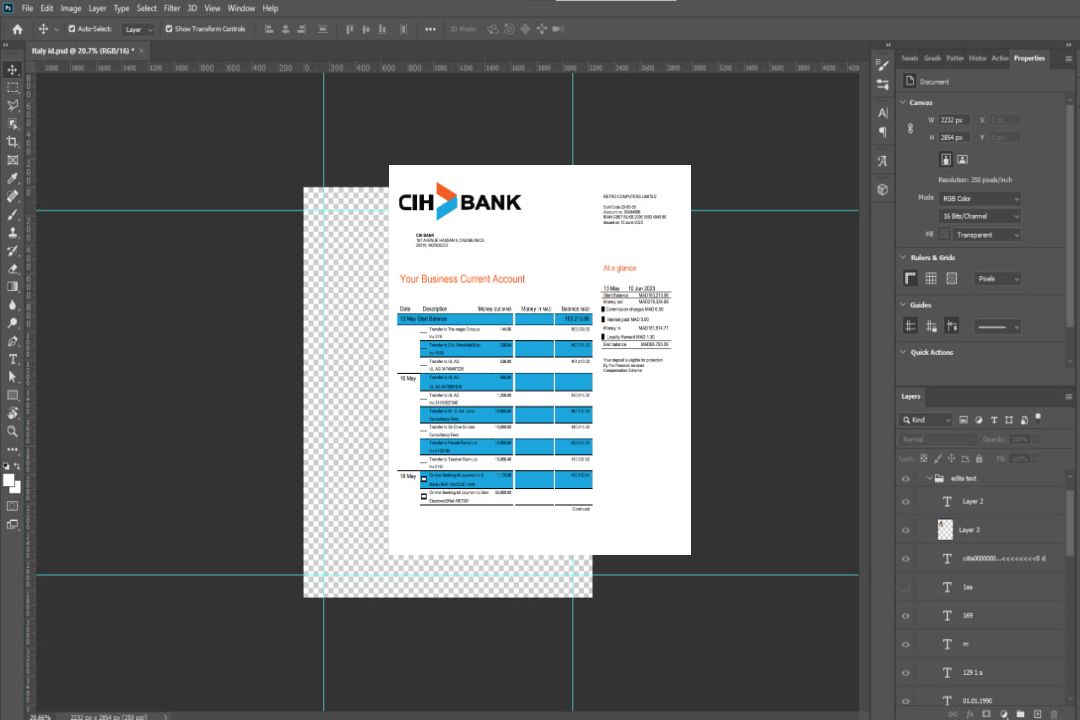Viewport: 1080px width, 720px height.
Task: Collapse the Rulers & Grids section
Action: (904, 258)
